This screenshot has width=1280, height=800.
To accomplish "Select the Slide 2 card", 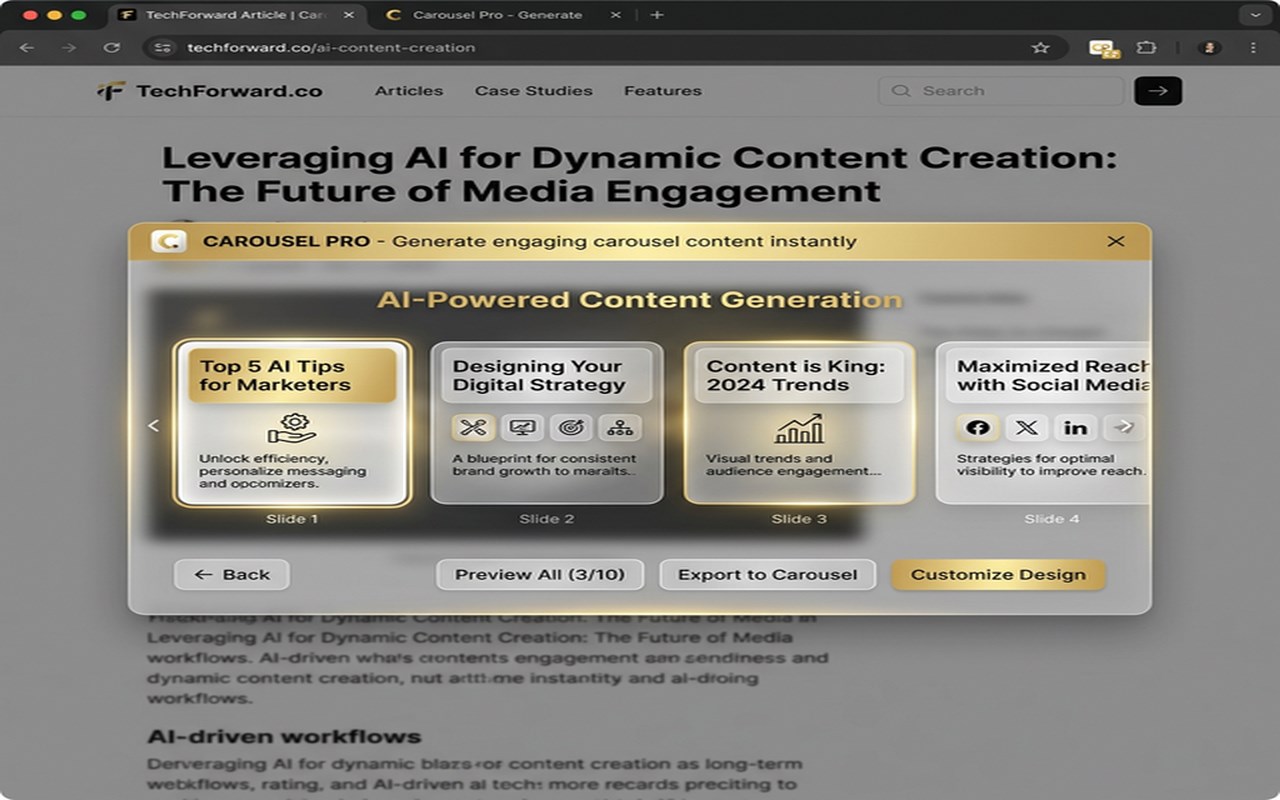I will [546, 423].
